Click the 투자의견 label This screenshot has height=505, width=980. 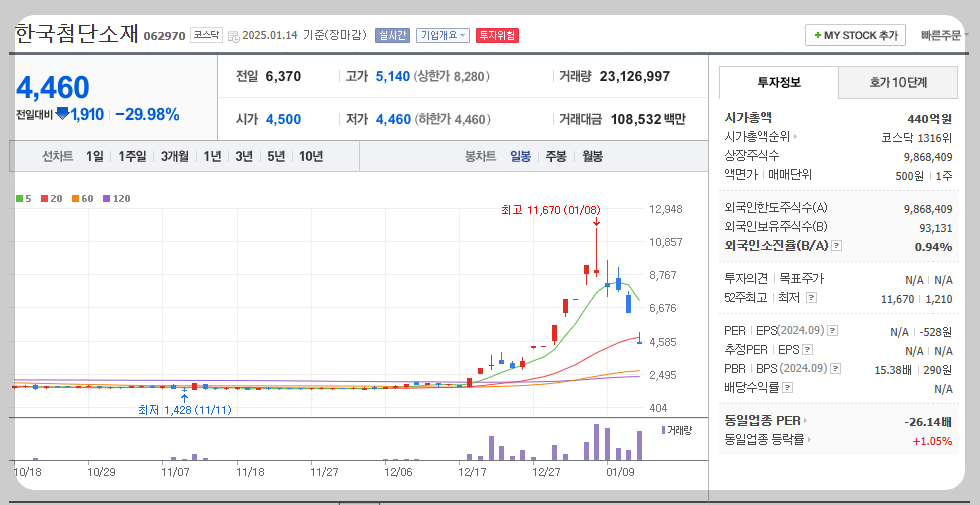pos(746,279)
